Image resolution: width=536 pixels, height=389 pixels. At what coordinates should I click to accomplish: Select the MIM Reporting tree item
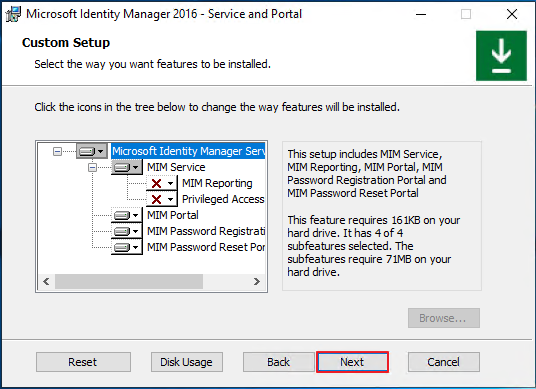pos(217,183)
